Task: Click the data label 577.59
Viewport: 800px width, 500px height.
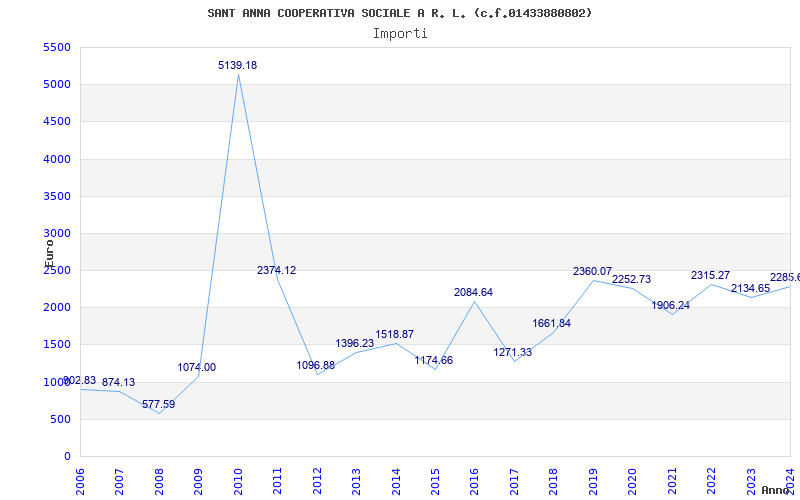Action: [x=158, y=404]
